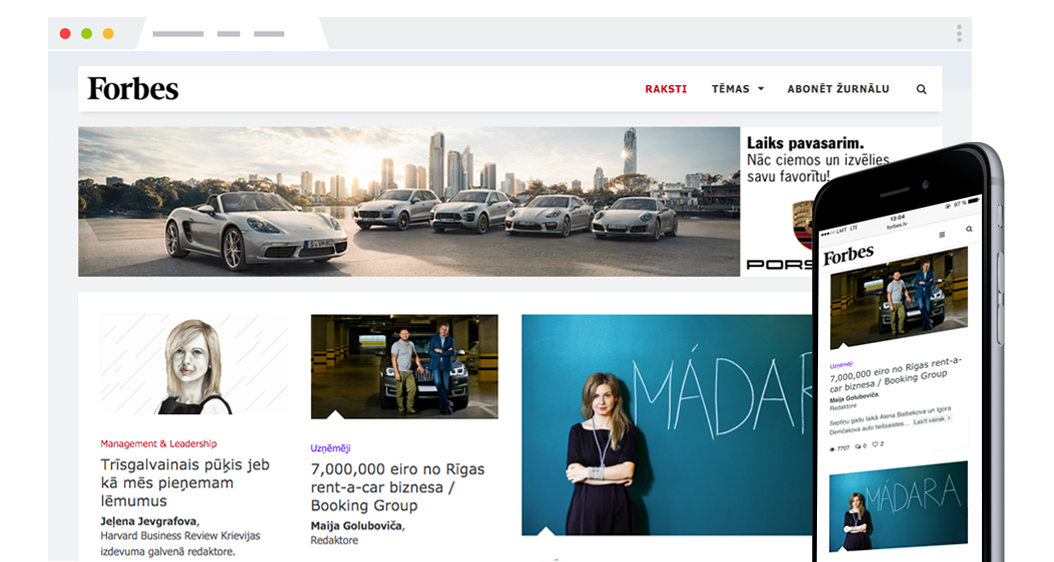Tap Uzņēmēji category link on phone
The image size is (1054, 562).
pos(841,364)
